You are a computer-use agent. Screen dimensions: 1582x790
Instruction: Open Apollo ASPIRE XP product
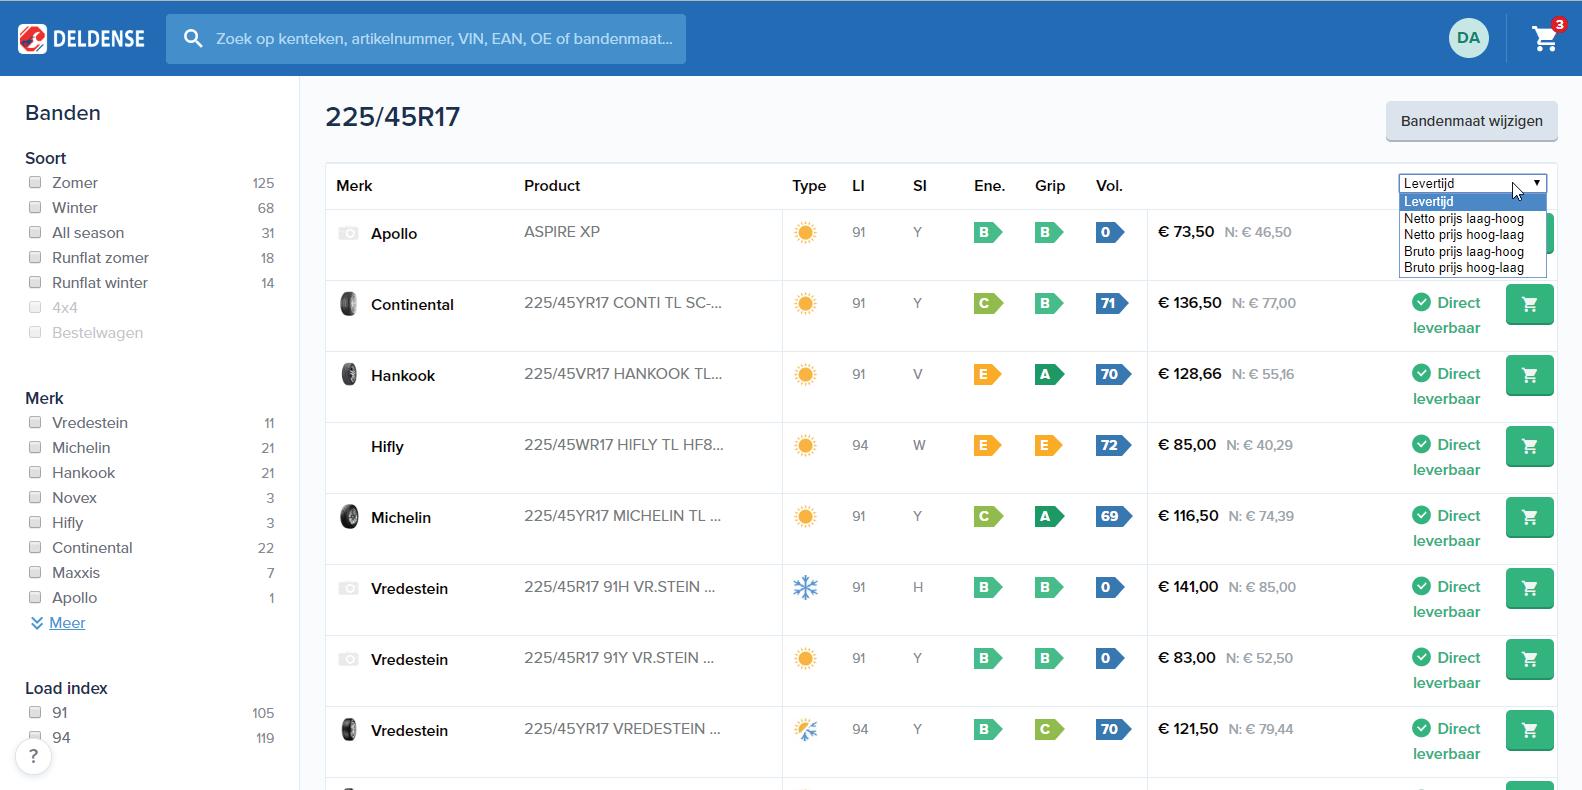(562, 232)
